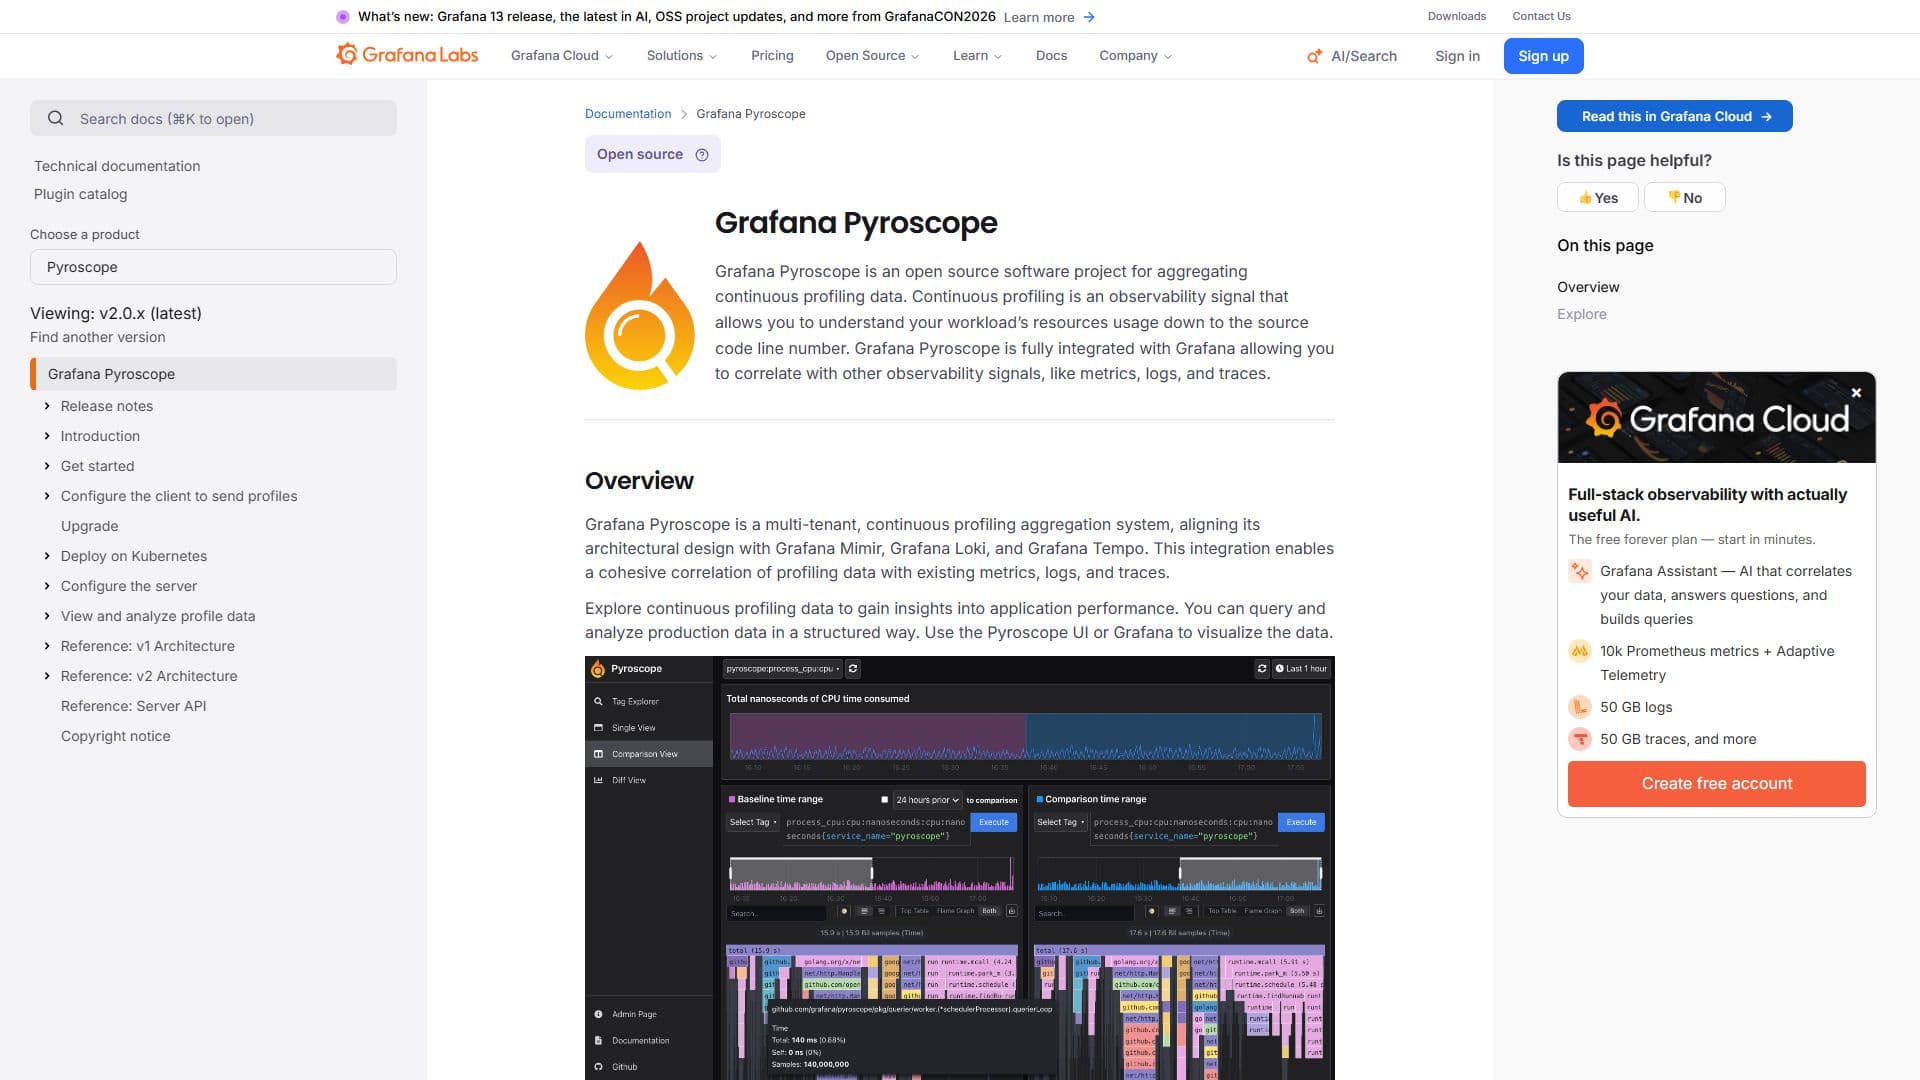
Task: Expand the Configure the server chevron
Action: (x=47, y=586)
